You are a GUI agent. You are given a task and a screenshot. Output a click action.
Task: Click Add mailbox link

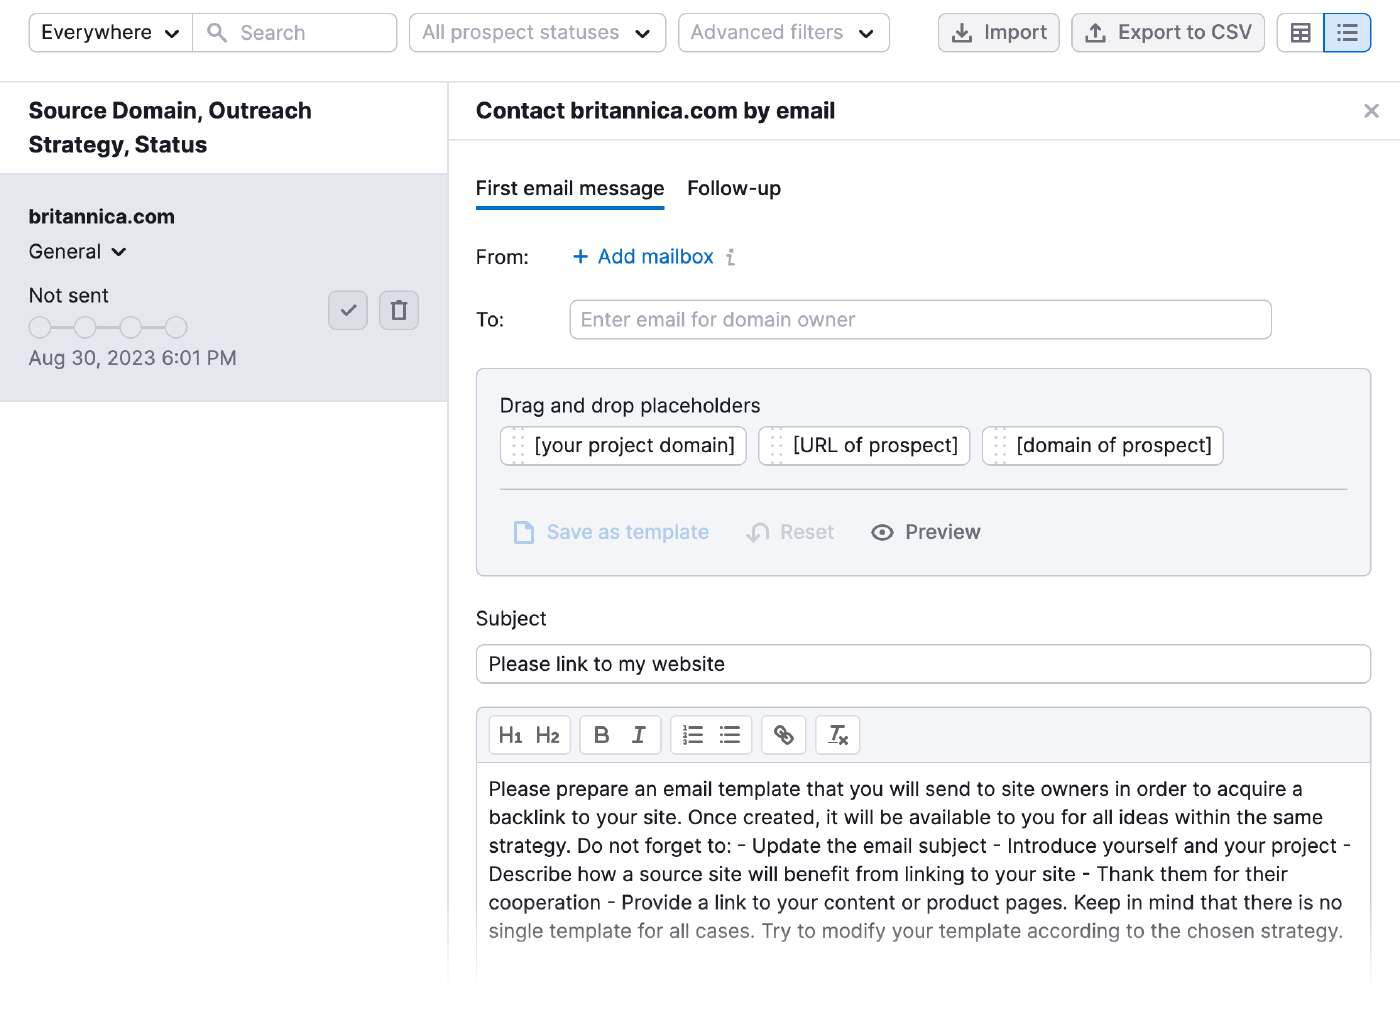(x=642, y=256)
